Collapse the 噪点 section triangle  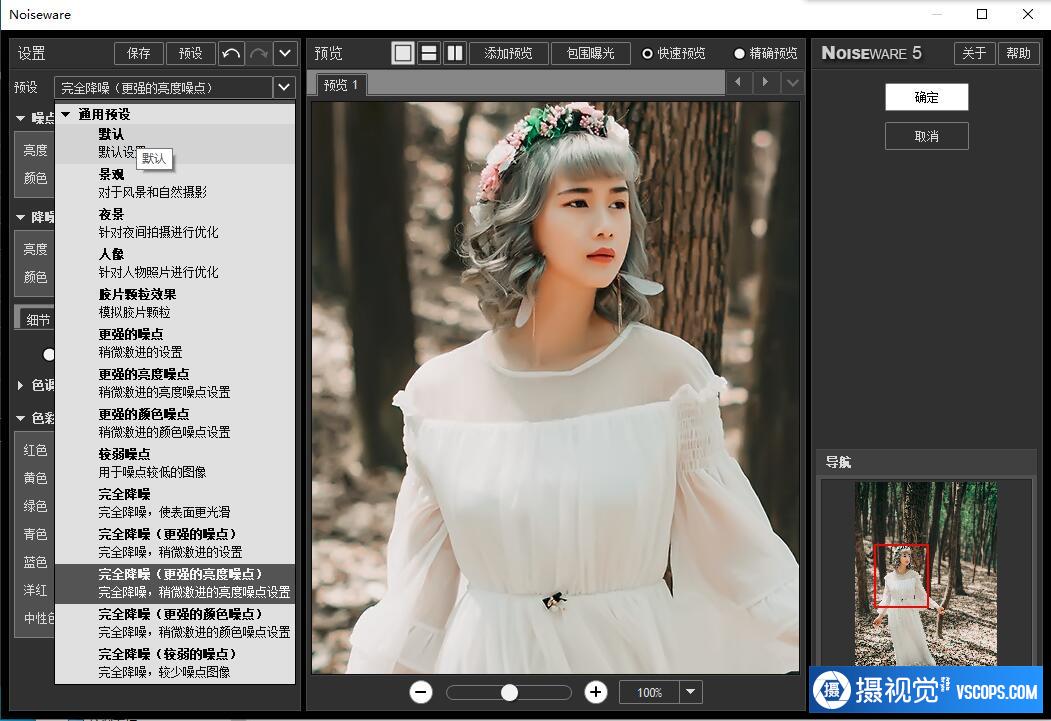click(21, 119)
